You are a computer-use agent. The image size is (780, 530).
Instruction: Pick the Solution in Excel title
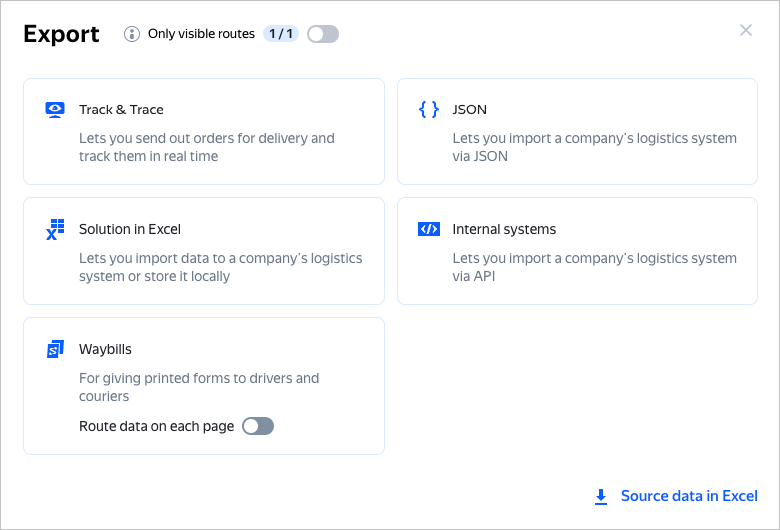coord(130,229)
